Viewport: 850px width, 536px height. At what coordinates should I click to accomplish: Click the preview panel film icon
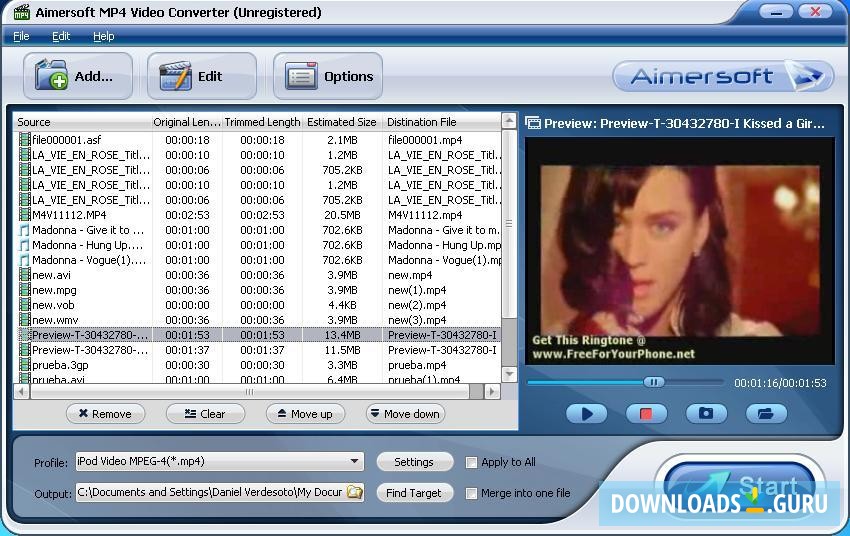pyautogui.click(x=533, y=124)
